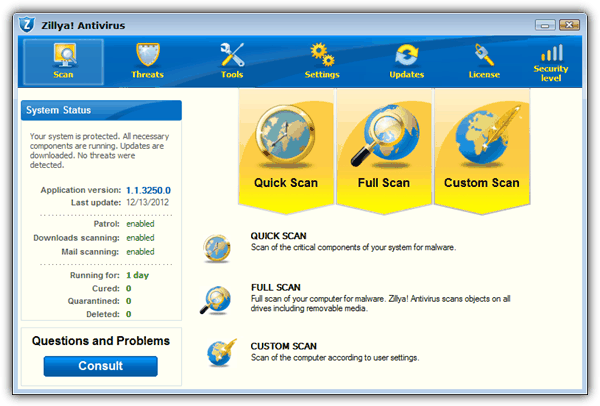Image resolution: width=600 pixels, height=406 pixels.
Task: Click the Consult button
Action: 101,366
